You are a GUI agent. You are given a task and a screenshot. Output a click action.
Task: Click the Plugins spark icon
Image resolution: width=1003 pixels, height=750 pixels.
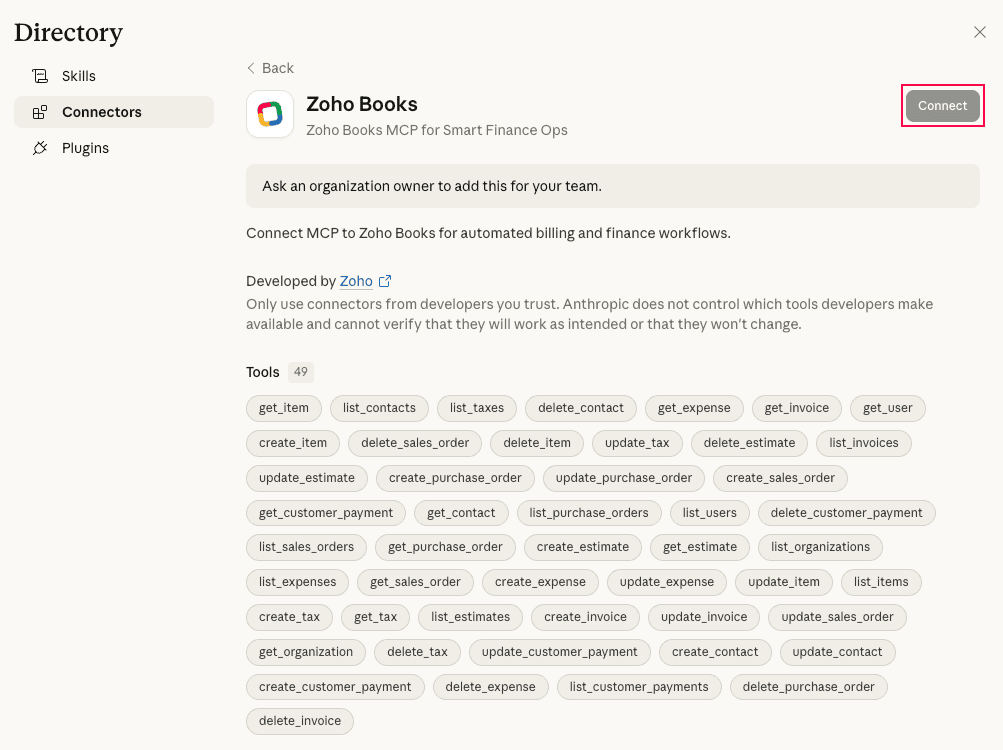coord(40,147)
